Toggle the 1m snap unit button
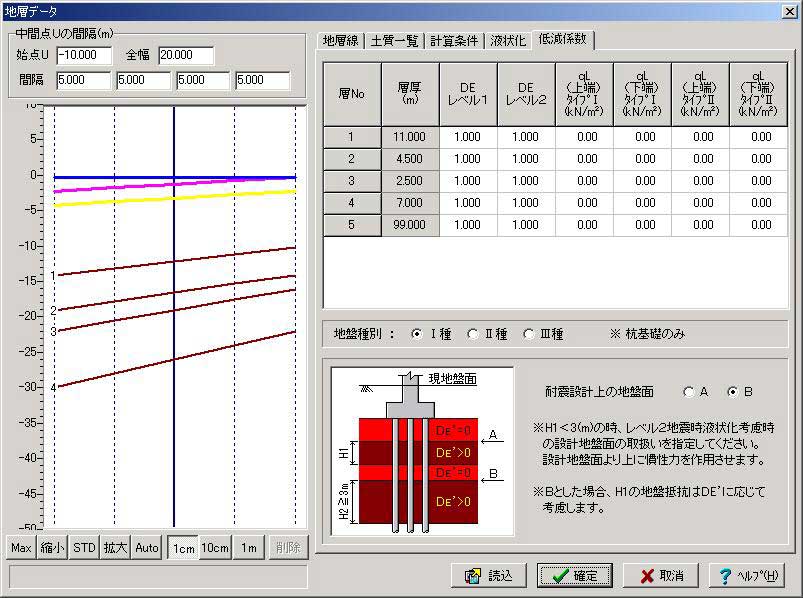803x598 pixels. [x=249, y=548]
